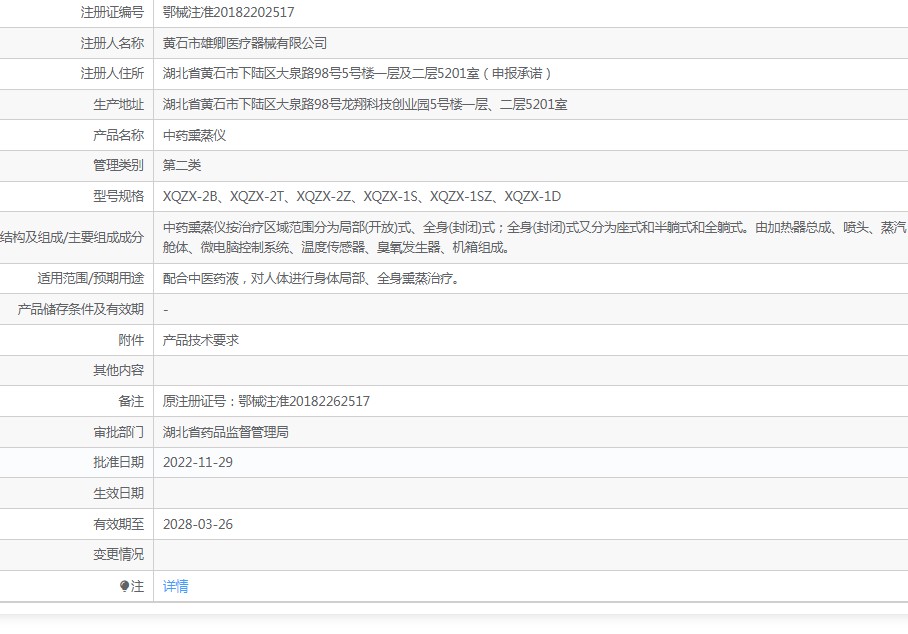Select the label 适用范围/预期用途

[x=90, y=278]
